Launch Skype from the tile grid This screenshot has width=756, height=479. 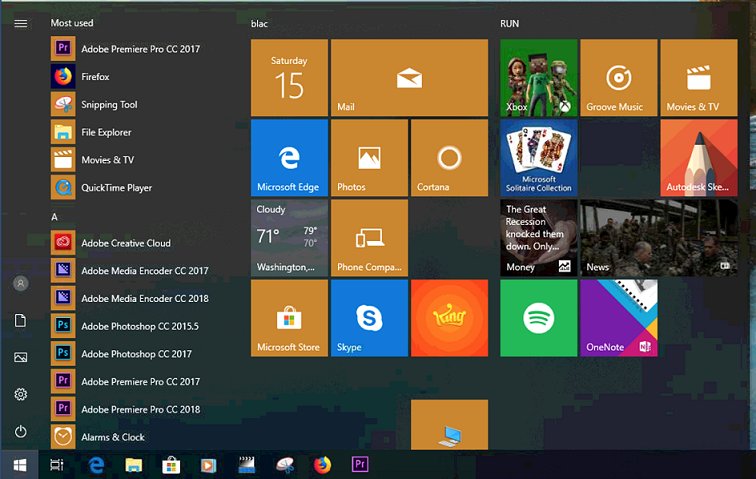369,318
